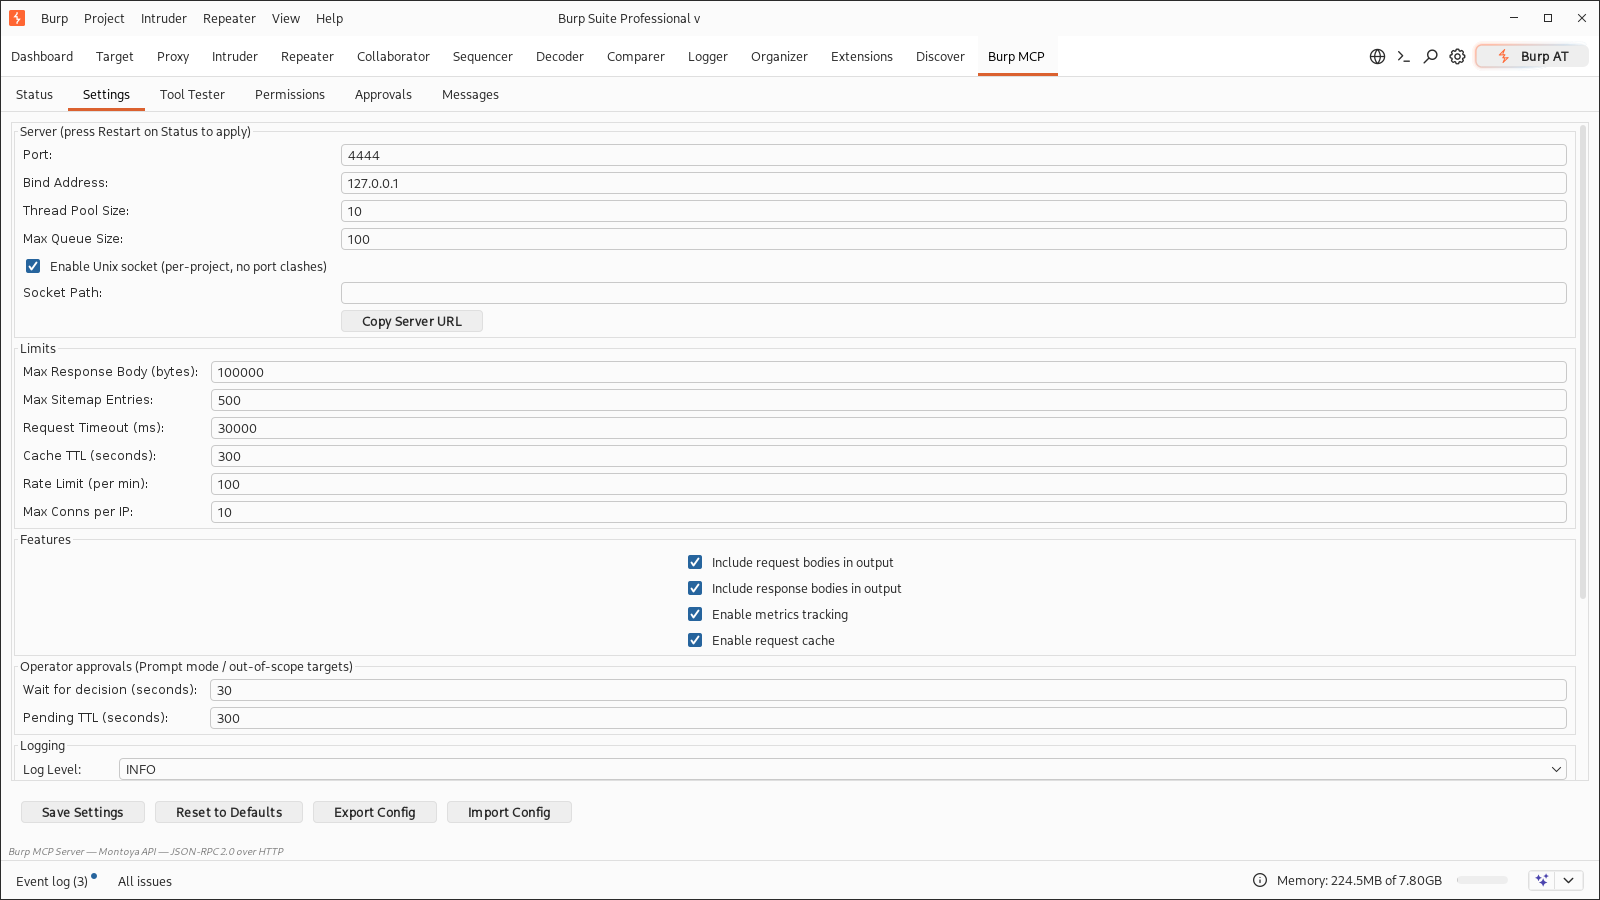Switch to the Repeater tool tab
This screenshot has height=900, width=1600.
point(307,57)
